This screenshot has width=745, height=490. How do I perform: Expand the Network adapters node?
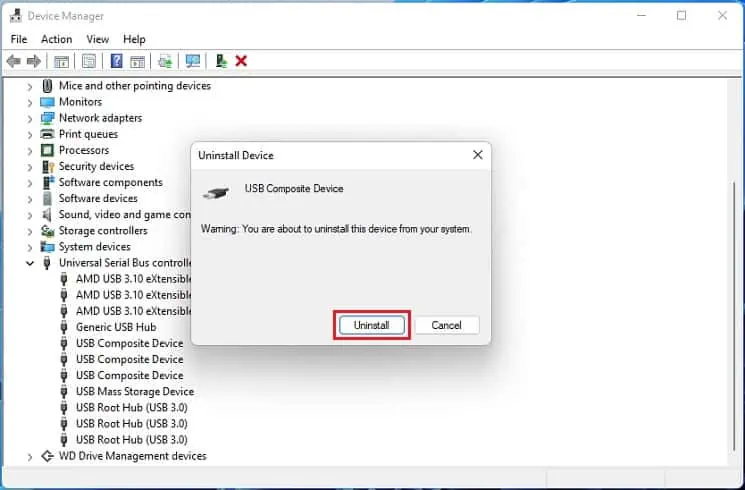point(30,119)
